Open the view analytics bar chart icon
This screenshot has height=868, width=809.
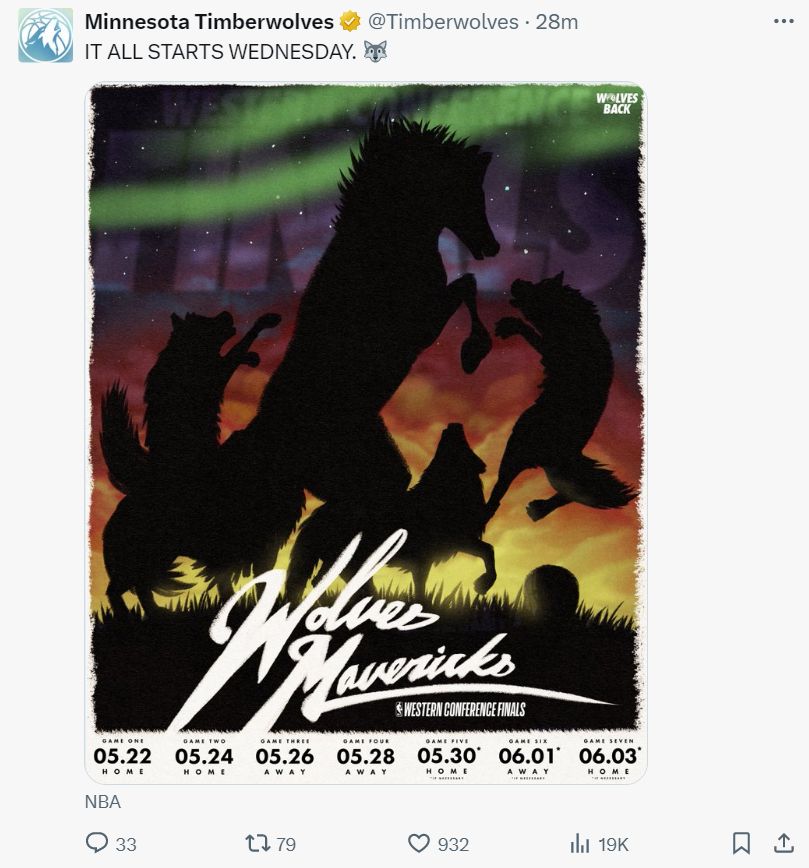click(579, 844)
